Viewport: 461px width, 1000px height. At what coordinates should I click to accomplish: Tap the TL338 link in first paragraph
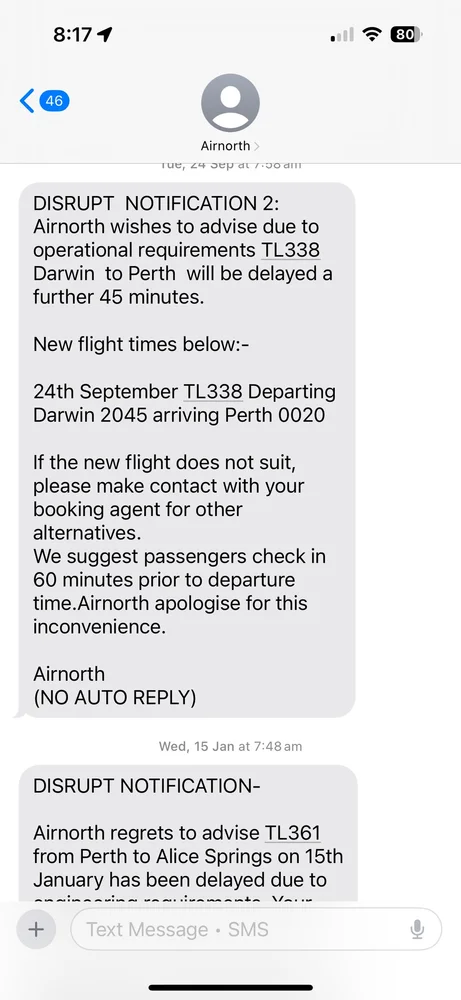tap(290, 250)
